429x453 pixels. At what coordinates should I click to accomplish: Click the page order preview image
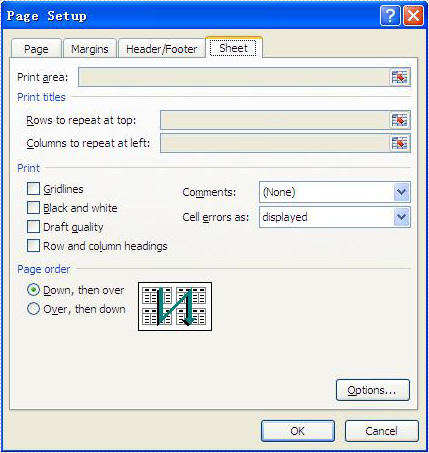[x=175, y=306]
